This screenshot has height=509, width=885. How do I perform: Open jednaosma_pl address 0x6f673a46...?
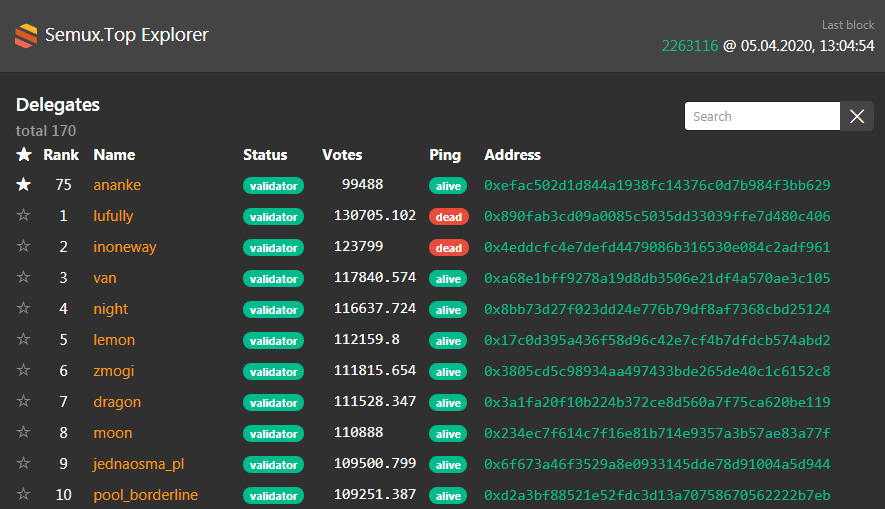(657, 464)
